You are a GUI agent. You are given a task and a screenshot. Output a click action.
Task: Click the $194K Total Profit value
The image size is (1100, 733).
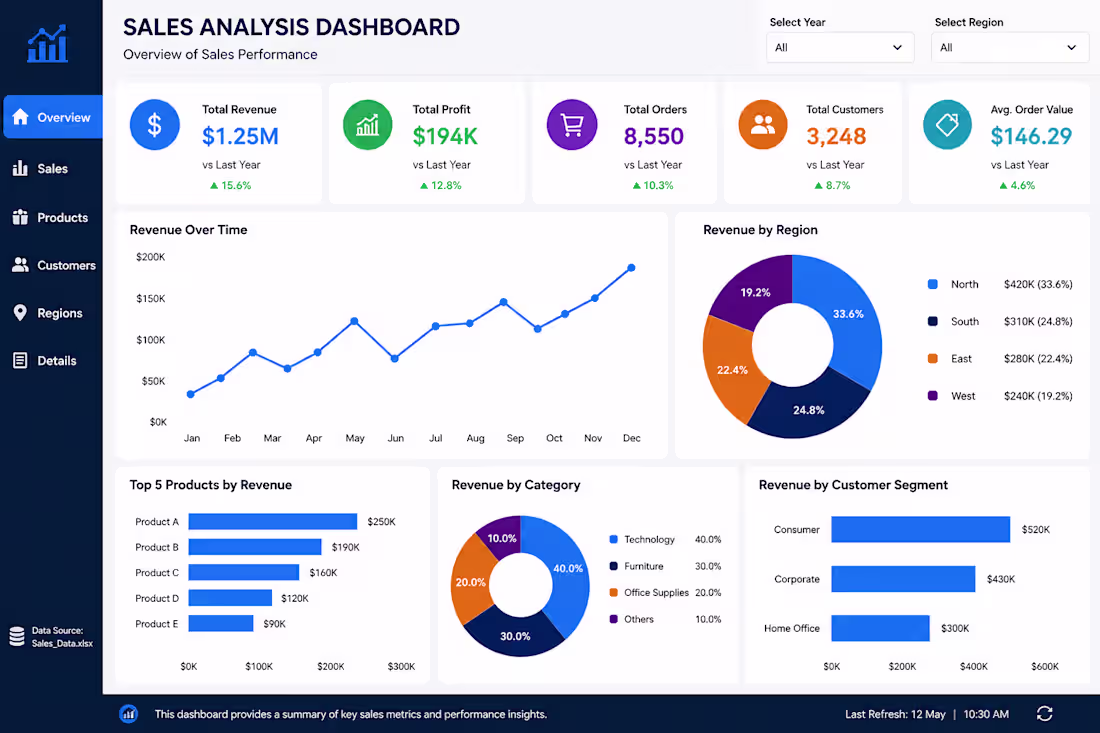445,136
